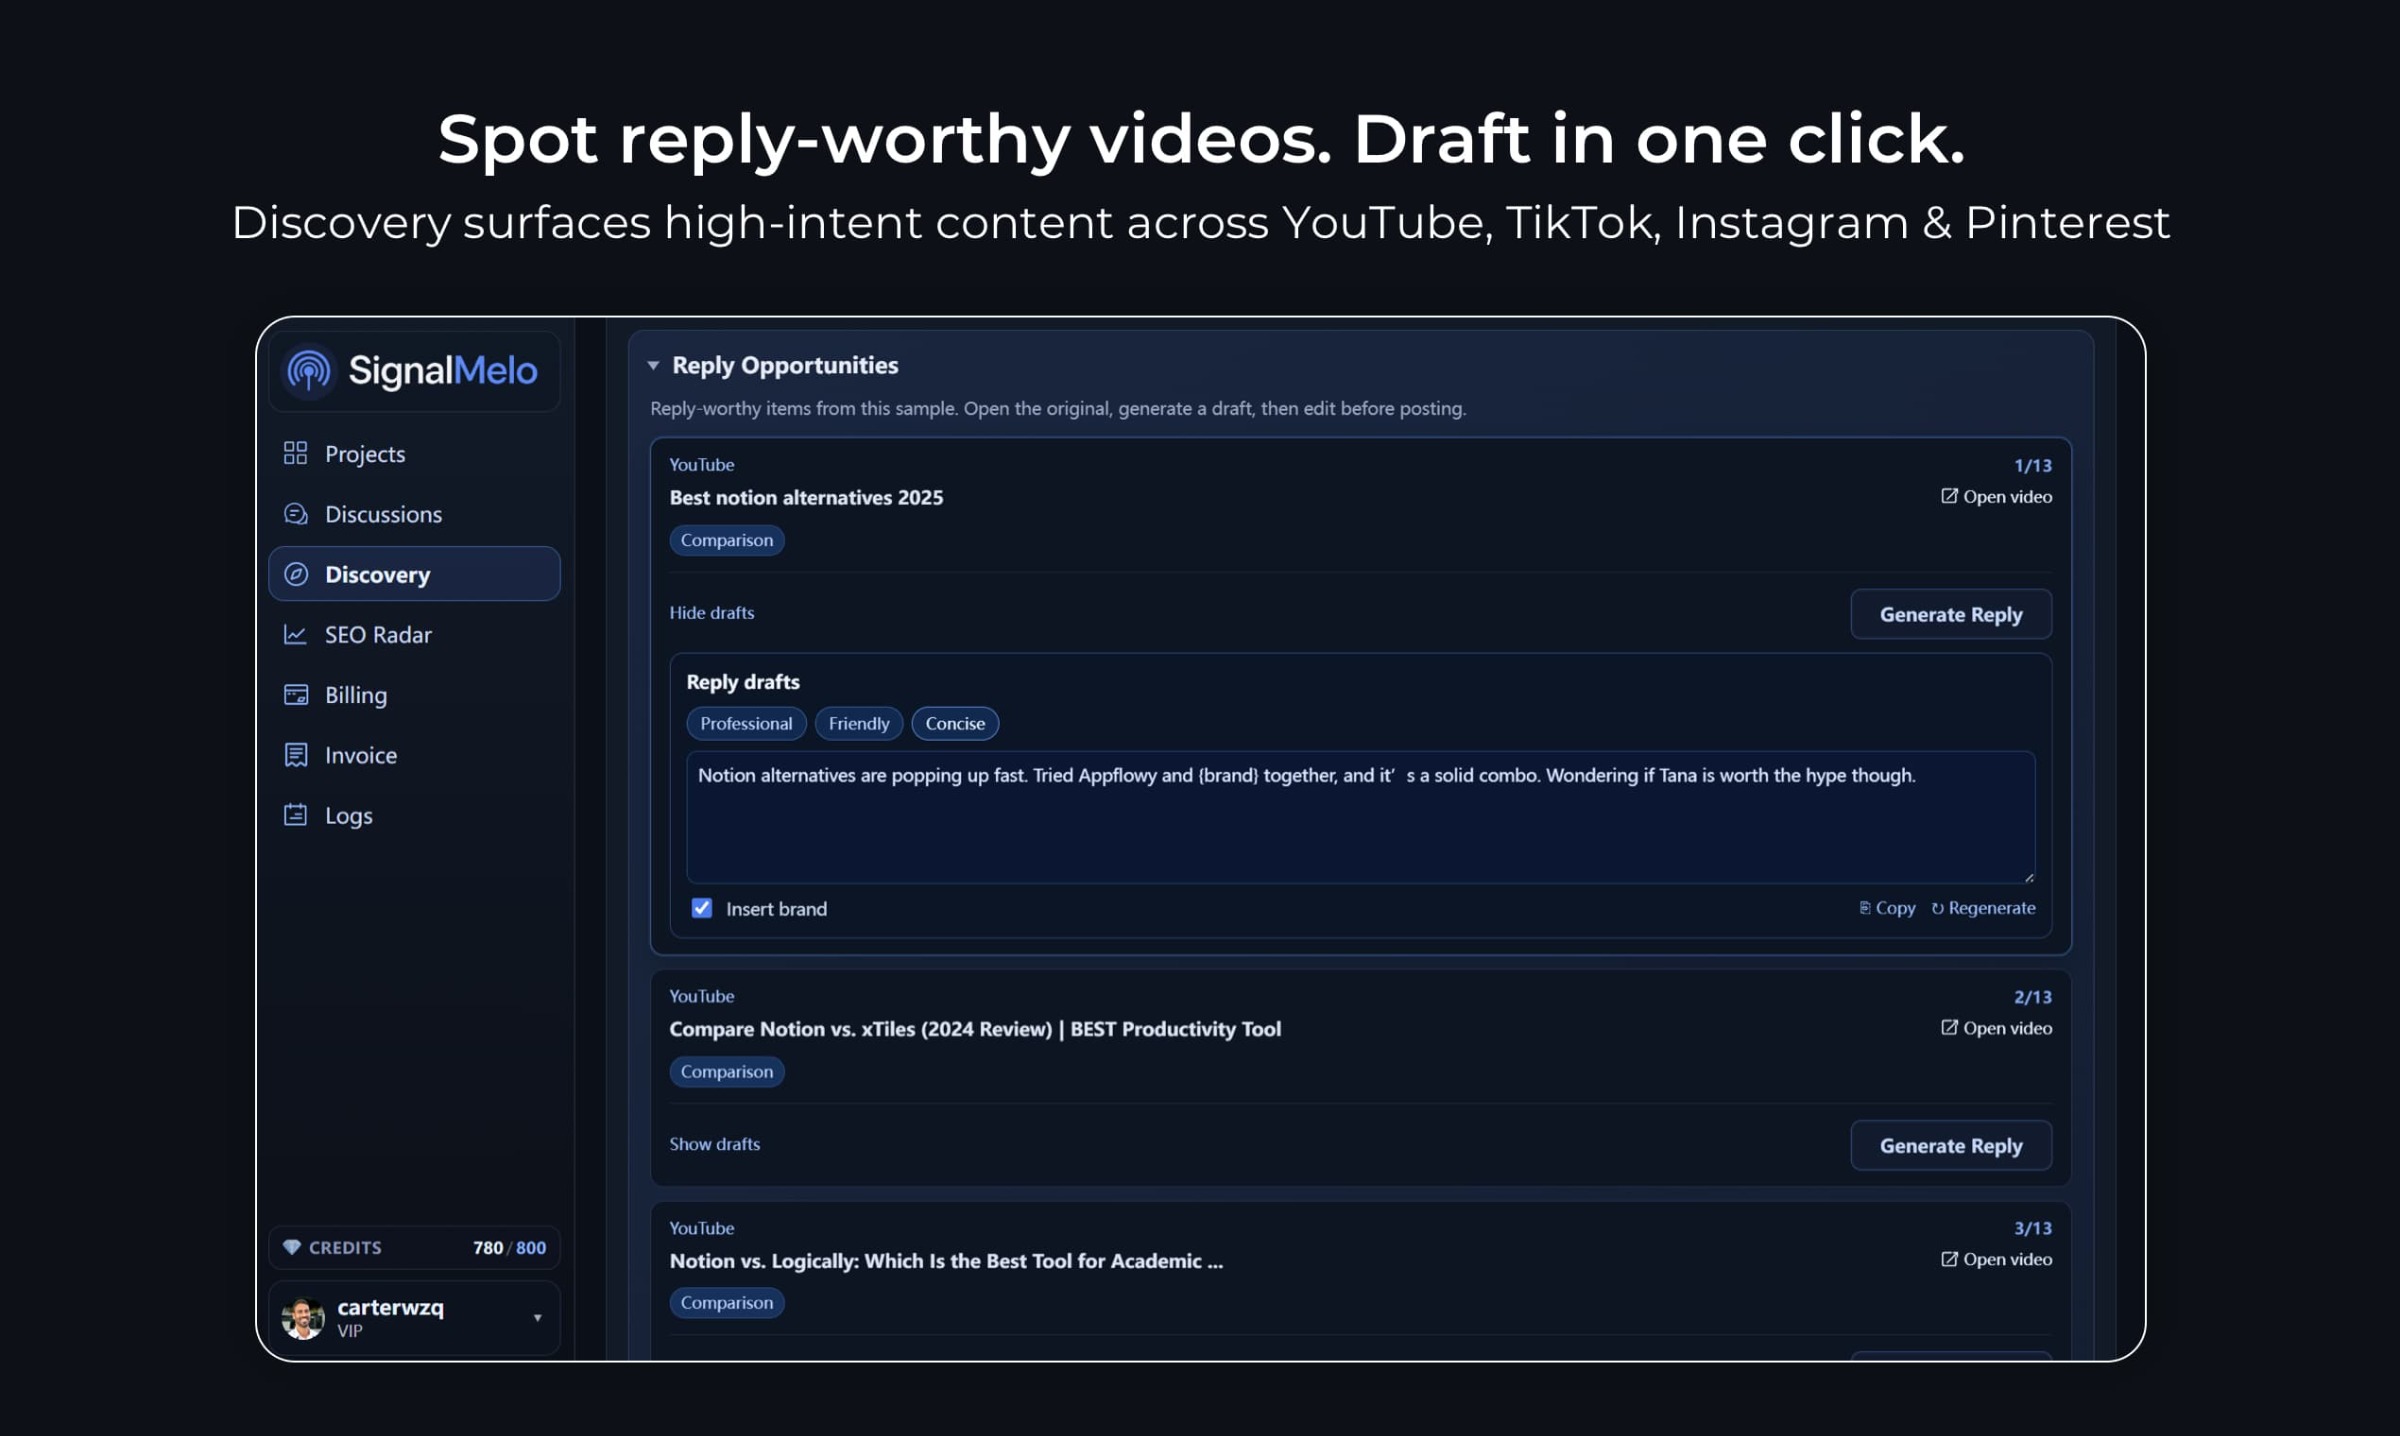
Task: Click the Copy link below the draft
Action: (1887, 908)
